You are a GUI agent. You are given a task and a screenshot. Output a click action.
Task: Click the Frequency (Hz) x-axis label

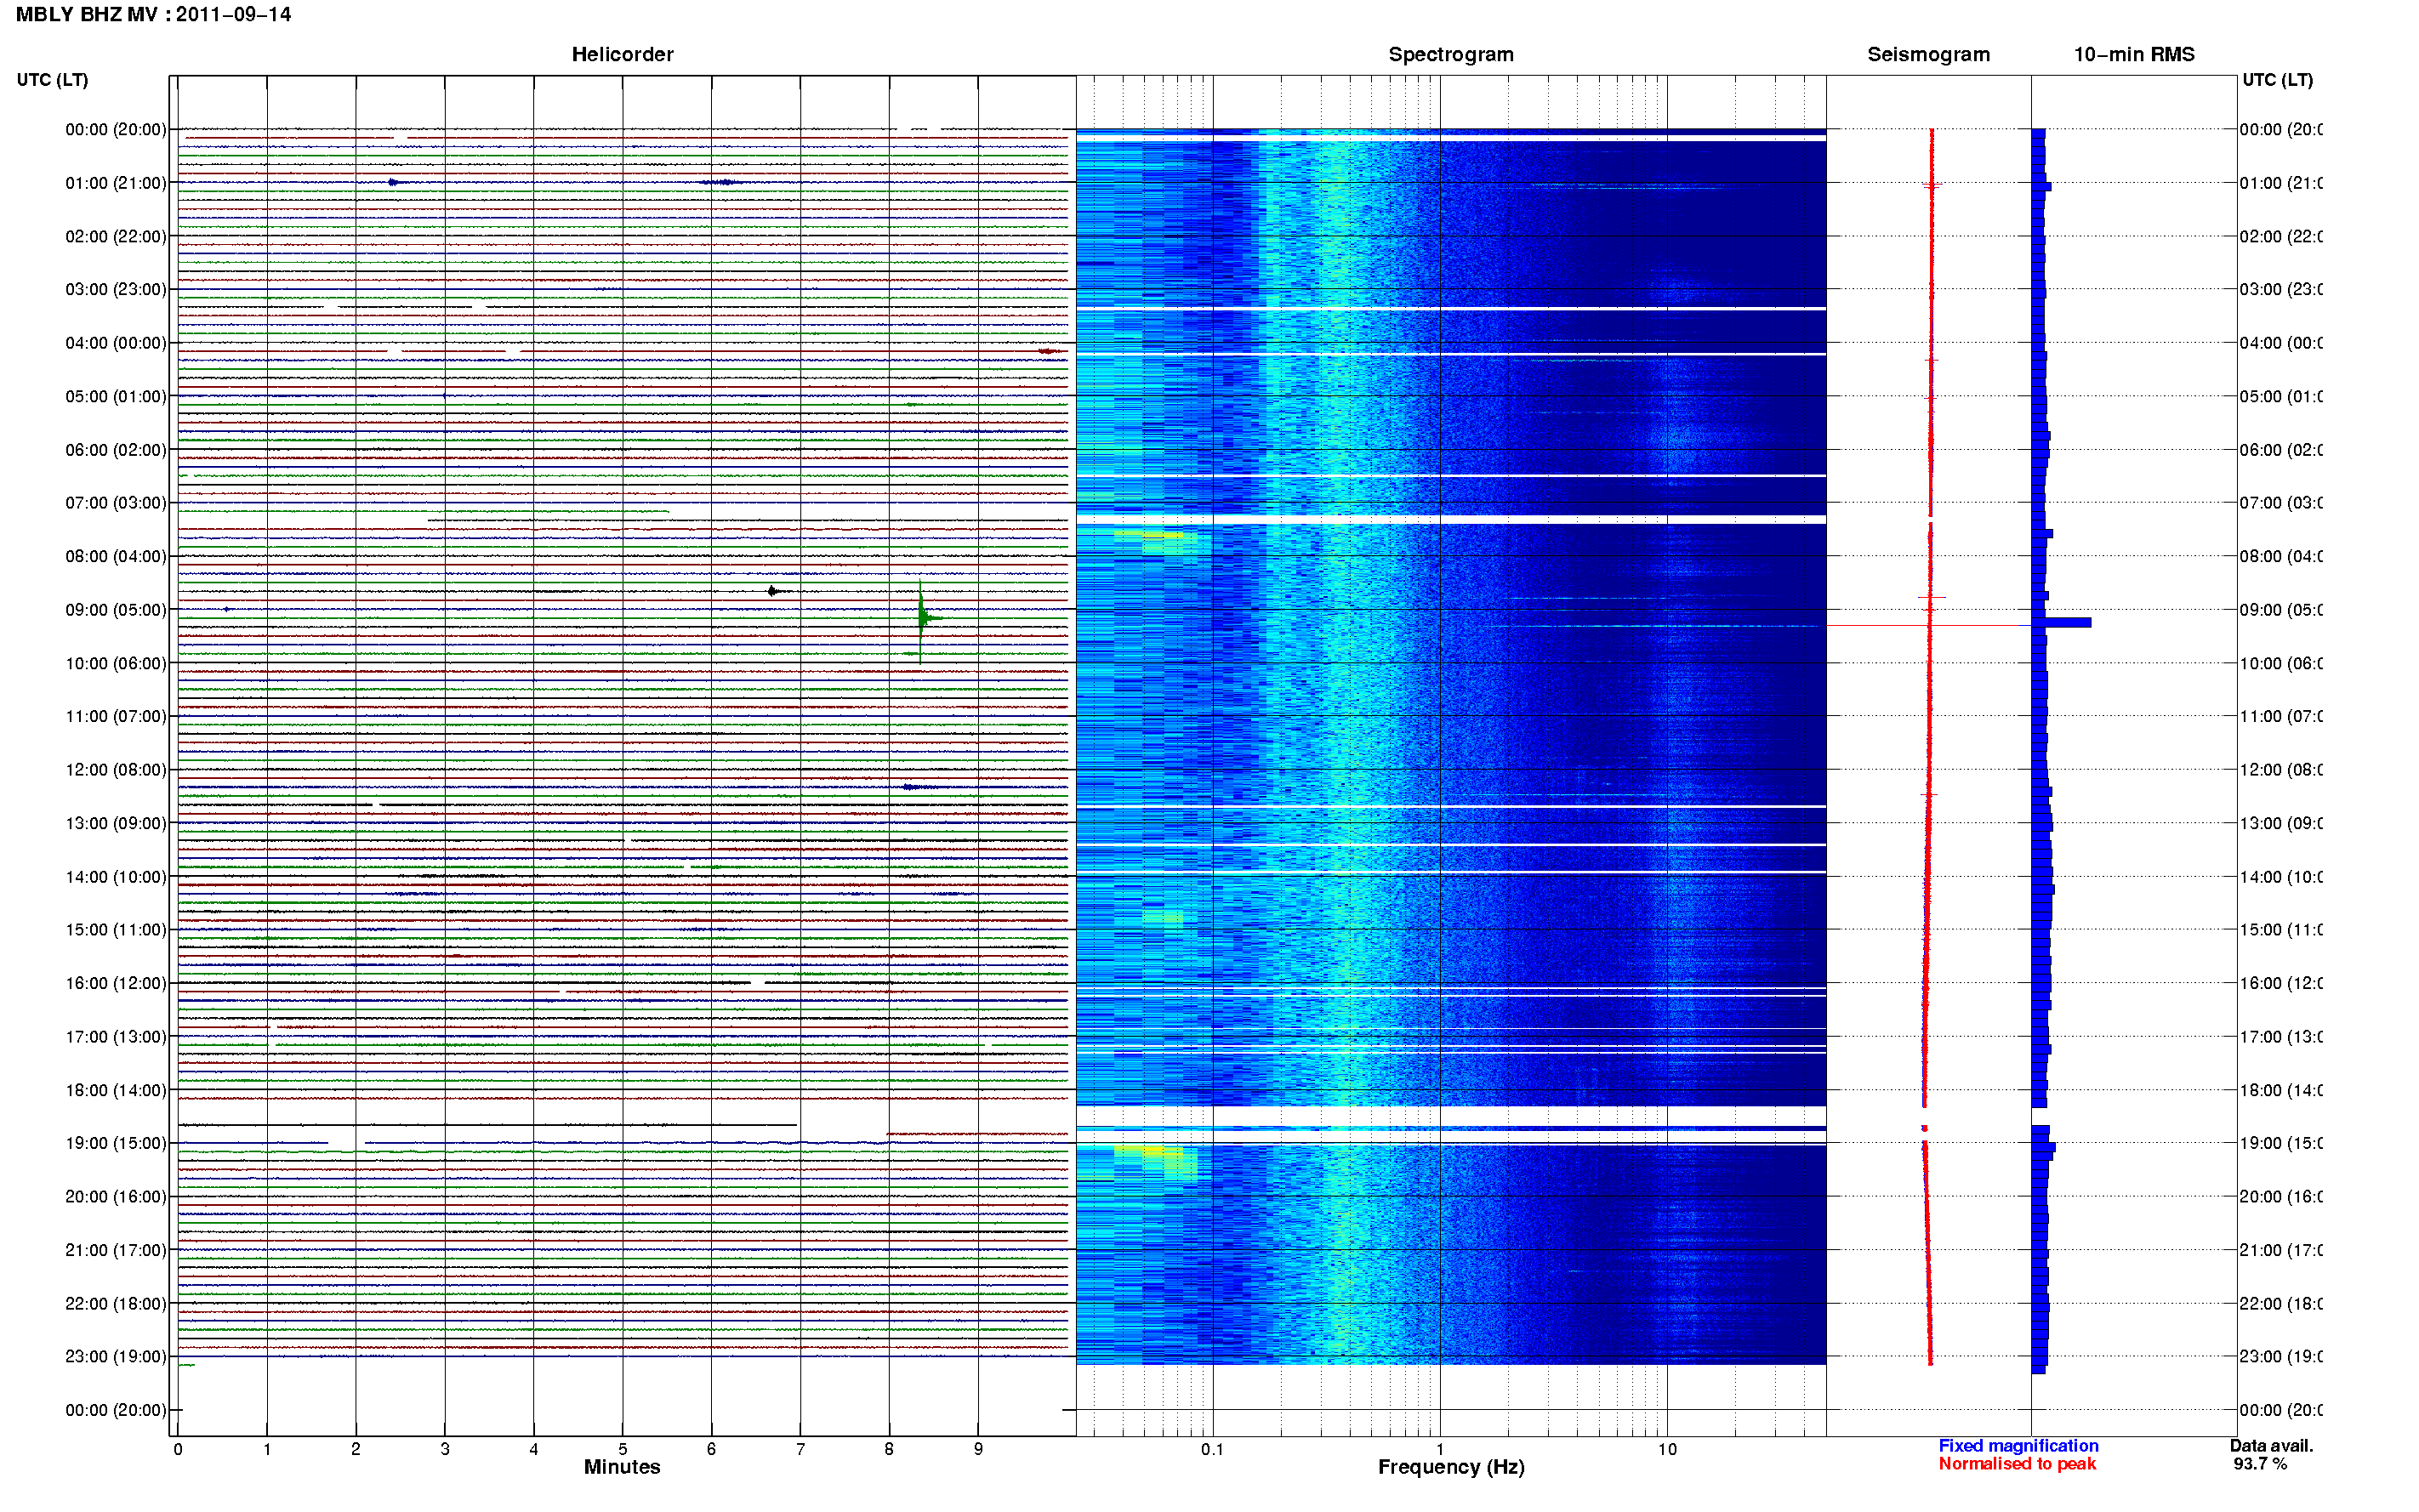tap(1451, 1468)
